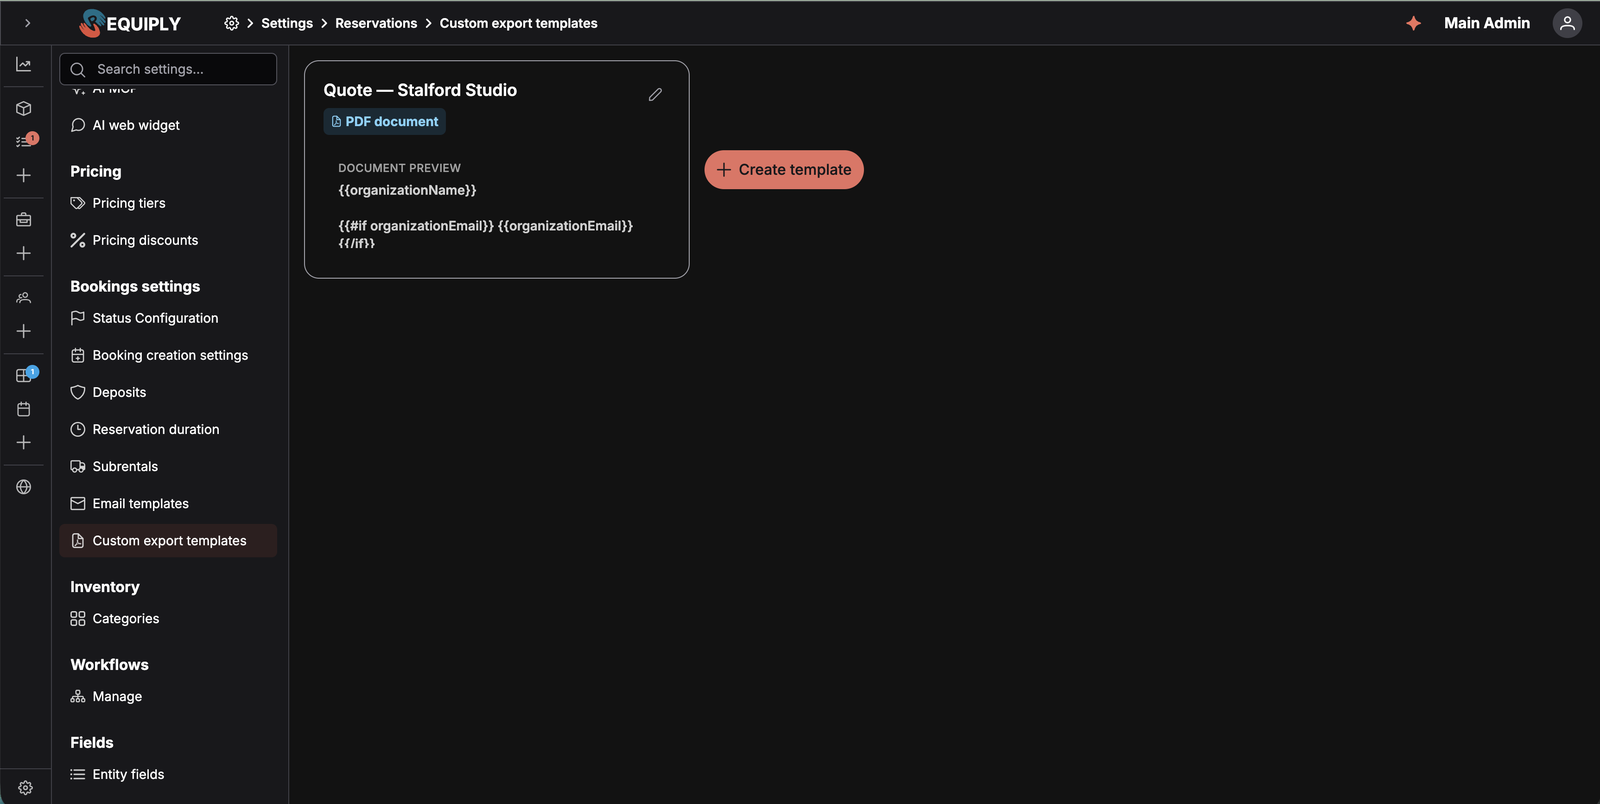Select Booking creation settings

[x=168, y=355]
